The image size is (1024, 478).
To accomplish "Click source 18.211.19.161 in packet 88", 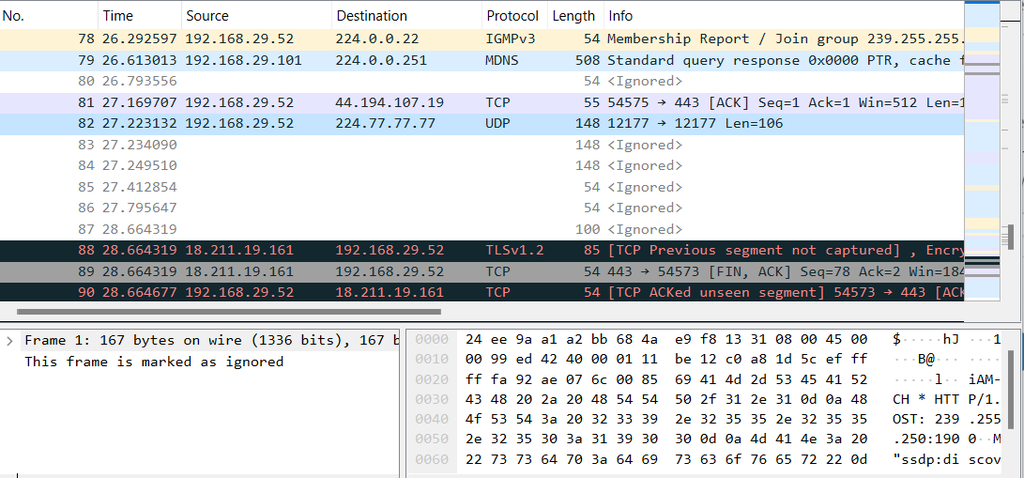I will 239,250.
